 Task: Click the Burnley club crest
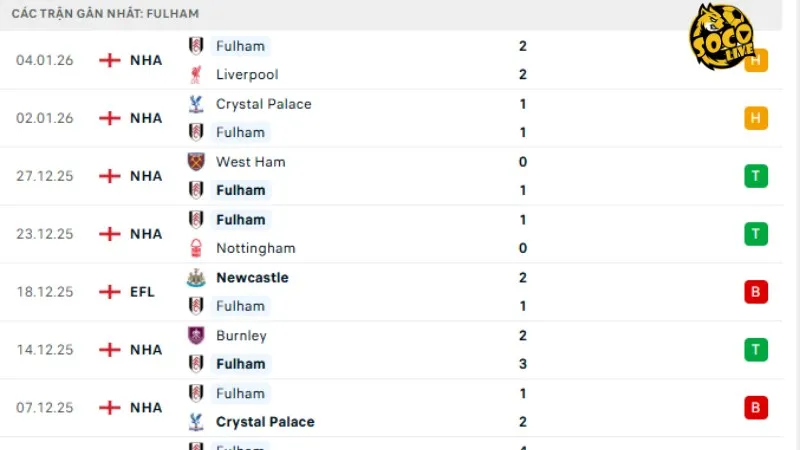196,336
